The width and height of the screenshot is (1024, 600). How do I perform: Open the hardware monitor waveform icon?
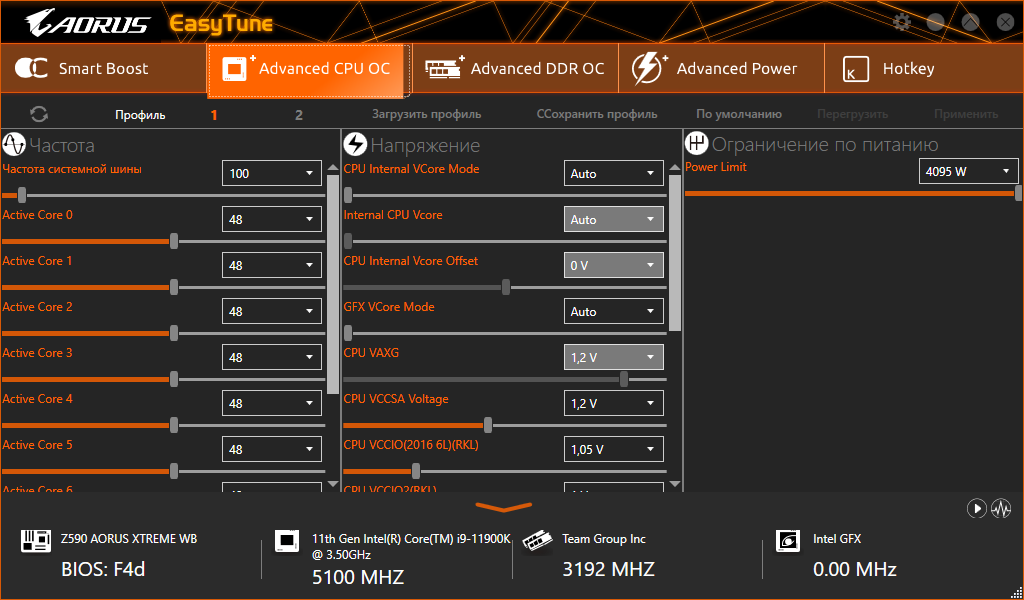click(1000, 508)
